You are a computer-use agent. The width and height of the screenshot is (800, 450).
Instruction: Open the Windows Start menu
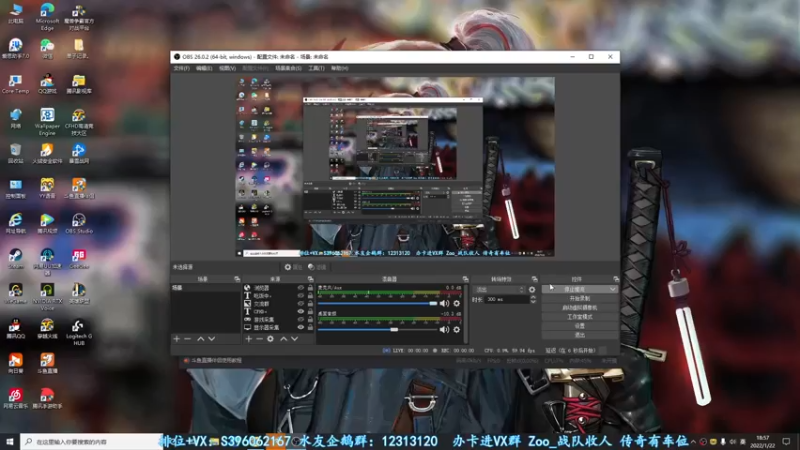[10, 441]
